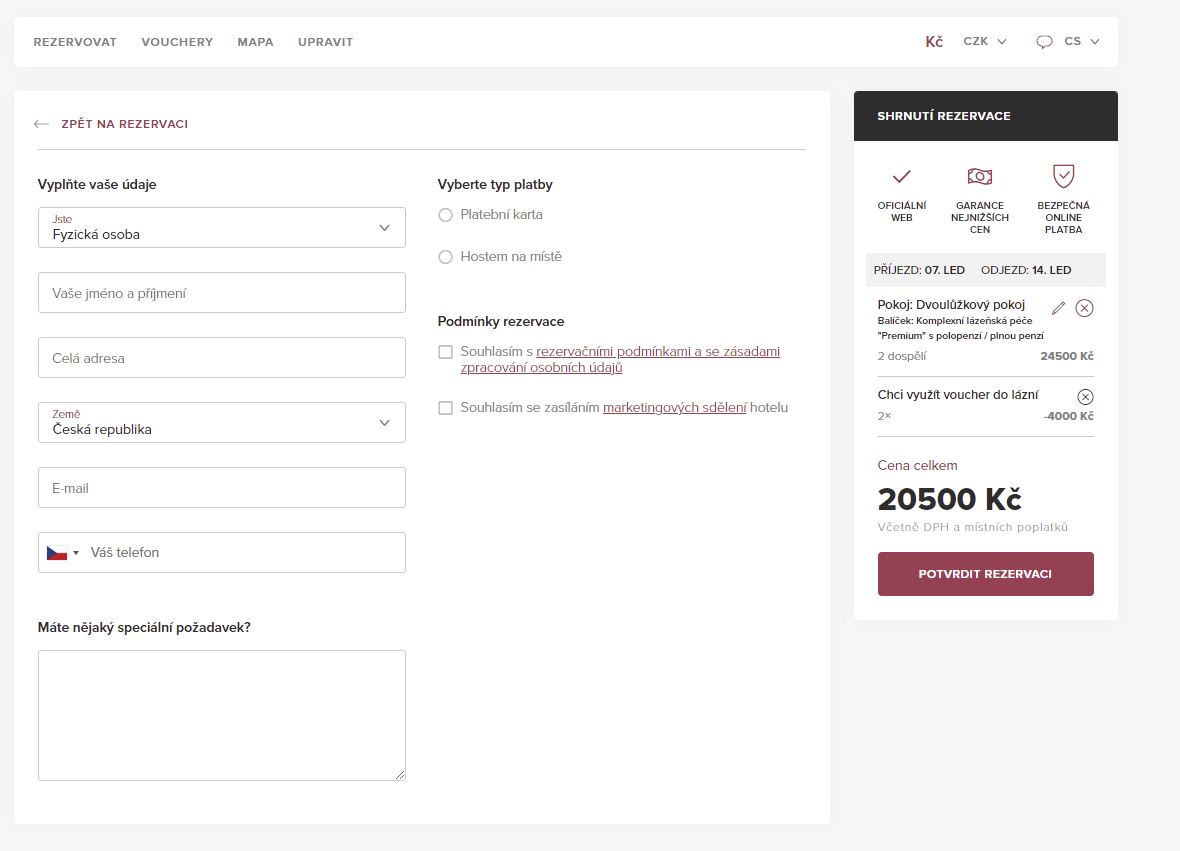The height and width of the screenshot is (851, 1180).
Task: Open the marketingových sdělení link
Action: point(674,408)
